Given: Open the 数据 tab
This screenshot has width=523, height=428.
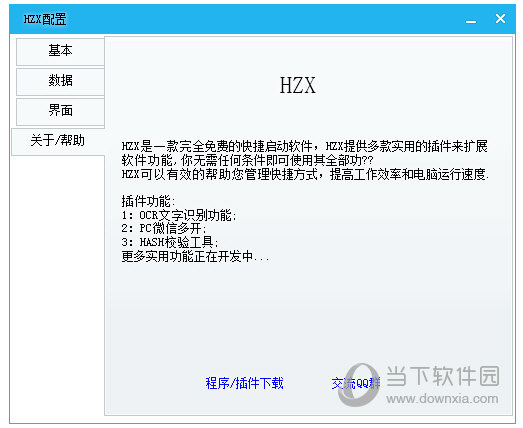Looking at the screenshot, I should coord(60,82).
